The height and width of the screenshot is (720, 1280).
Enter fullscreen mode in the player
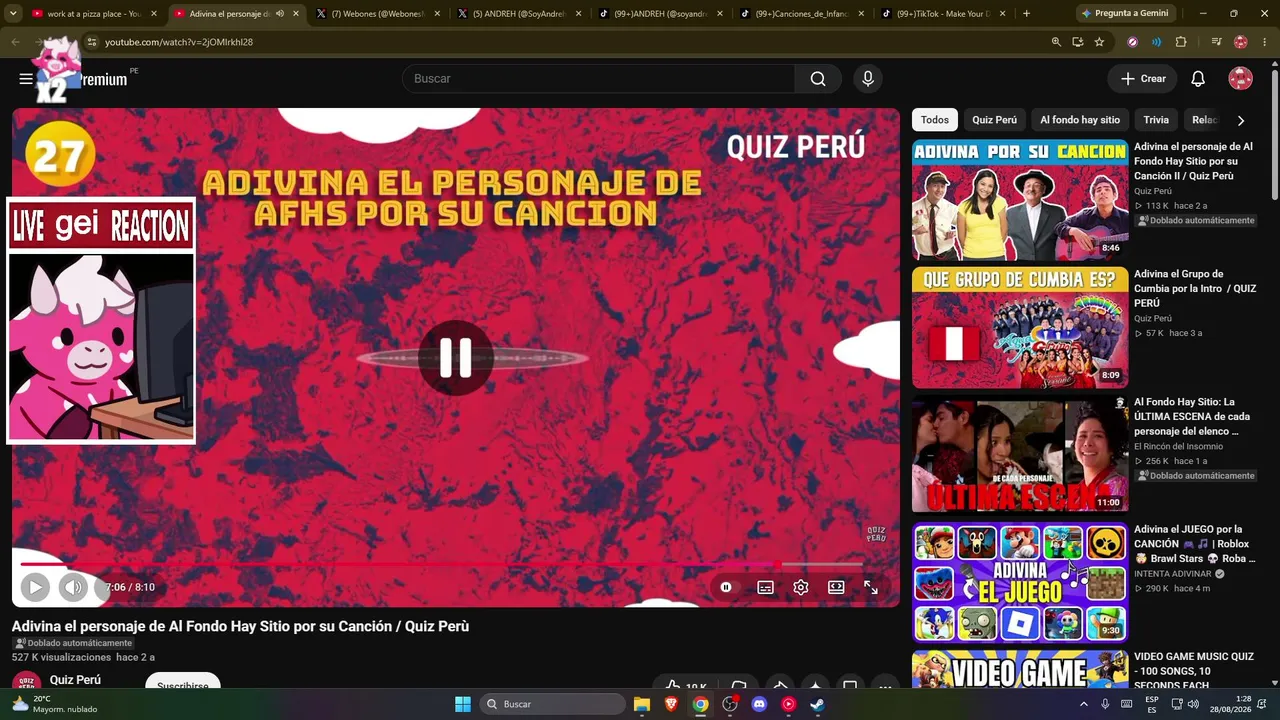point(871,587)
